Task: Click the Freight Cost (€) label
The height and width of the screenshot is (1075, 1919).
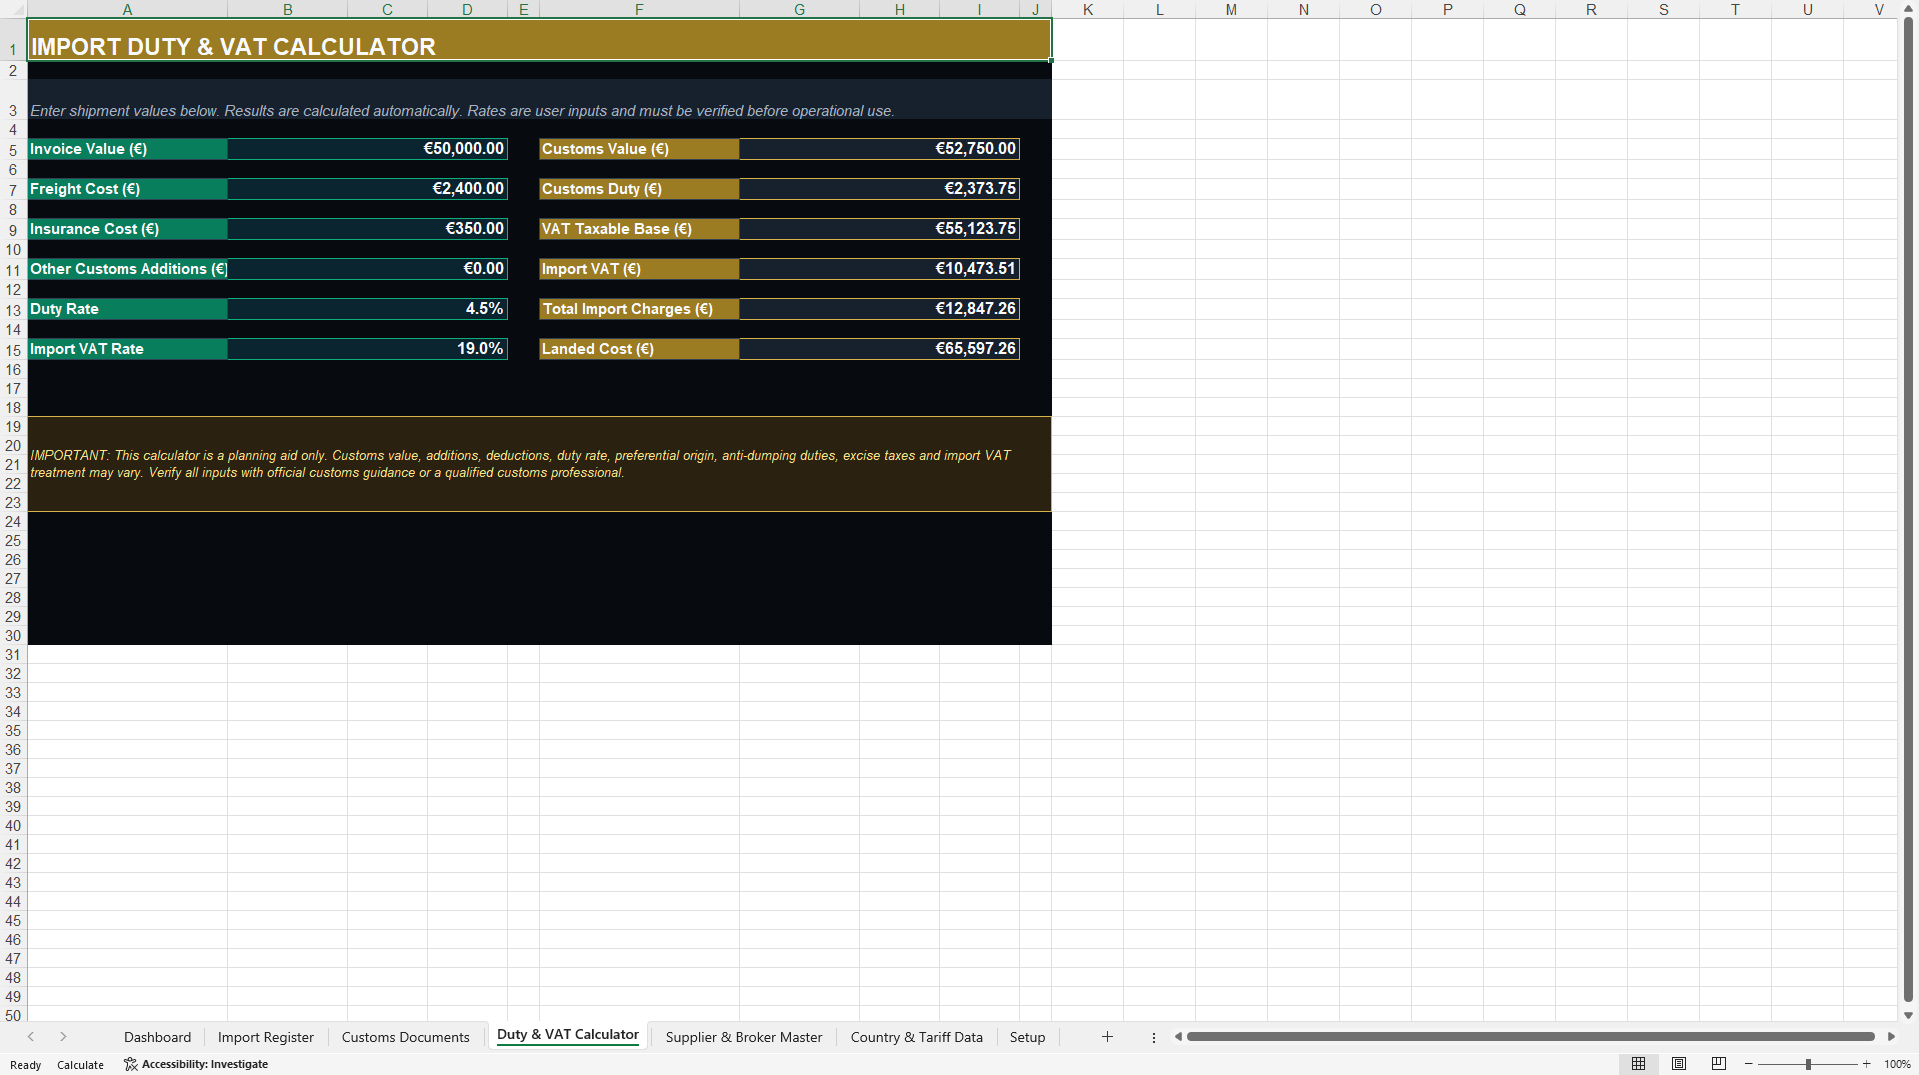Action: click(x=128, y=189)
